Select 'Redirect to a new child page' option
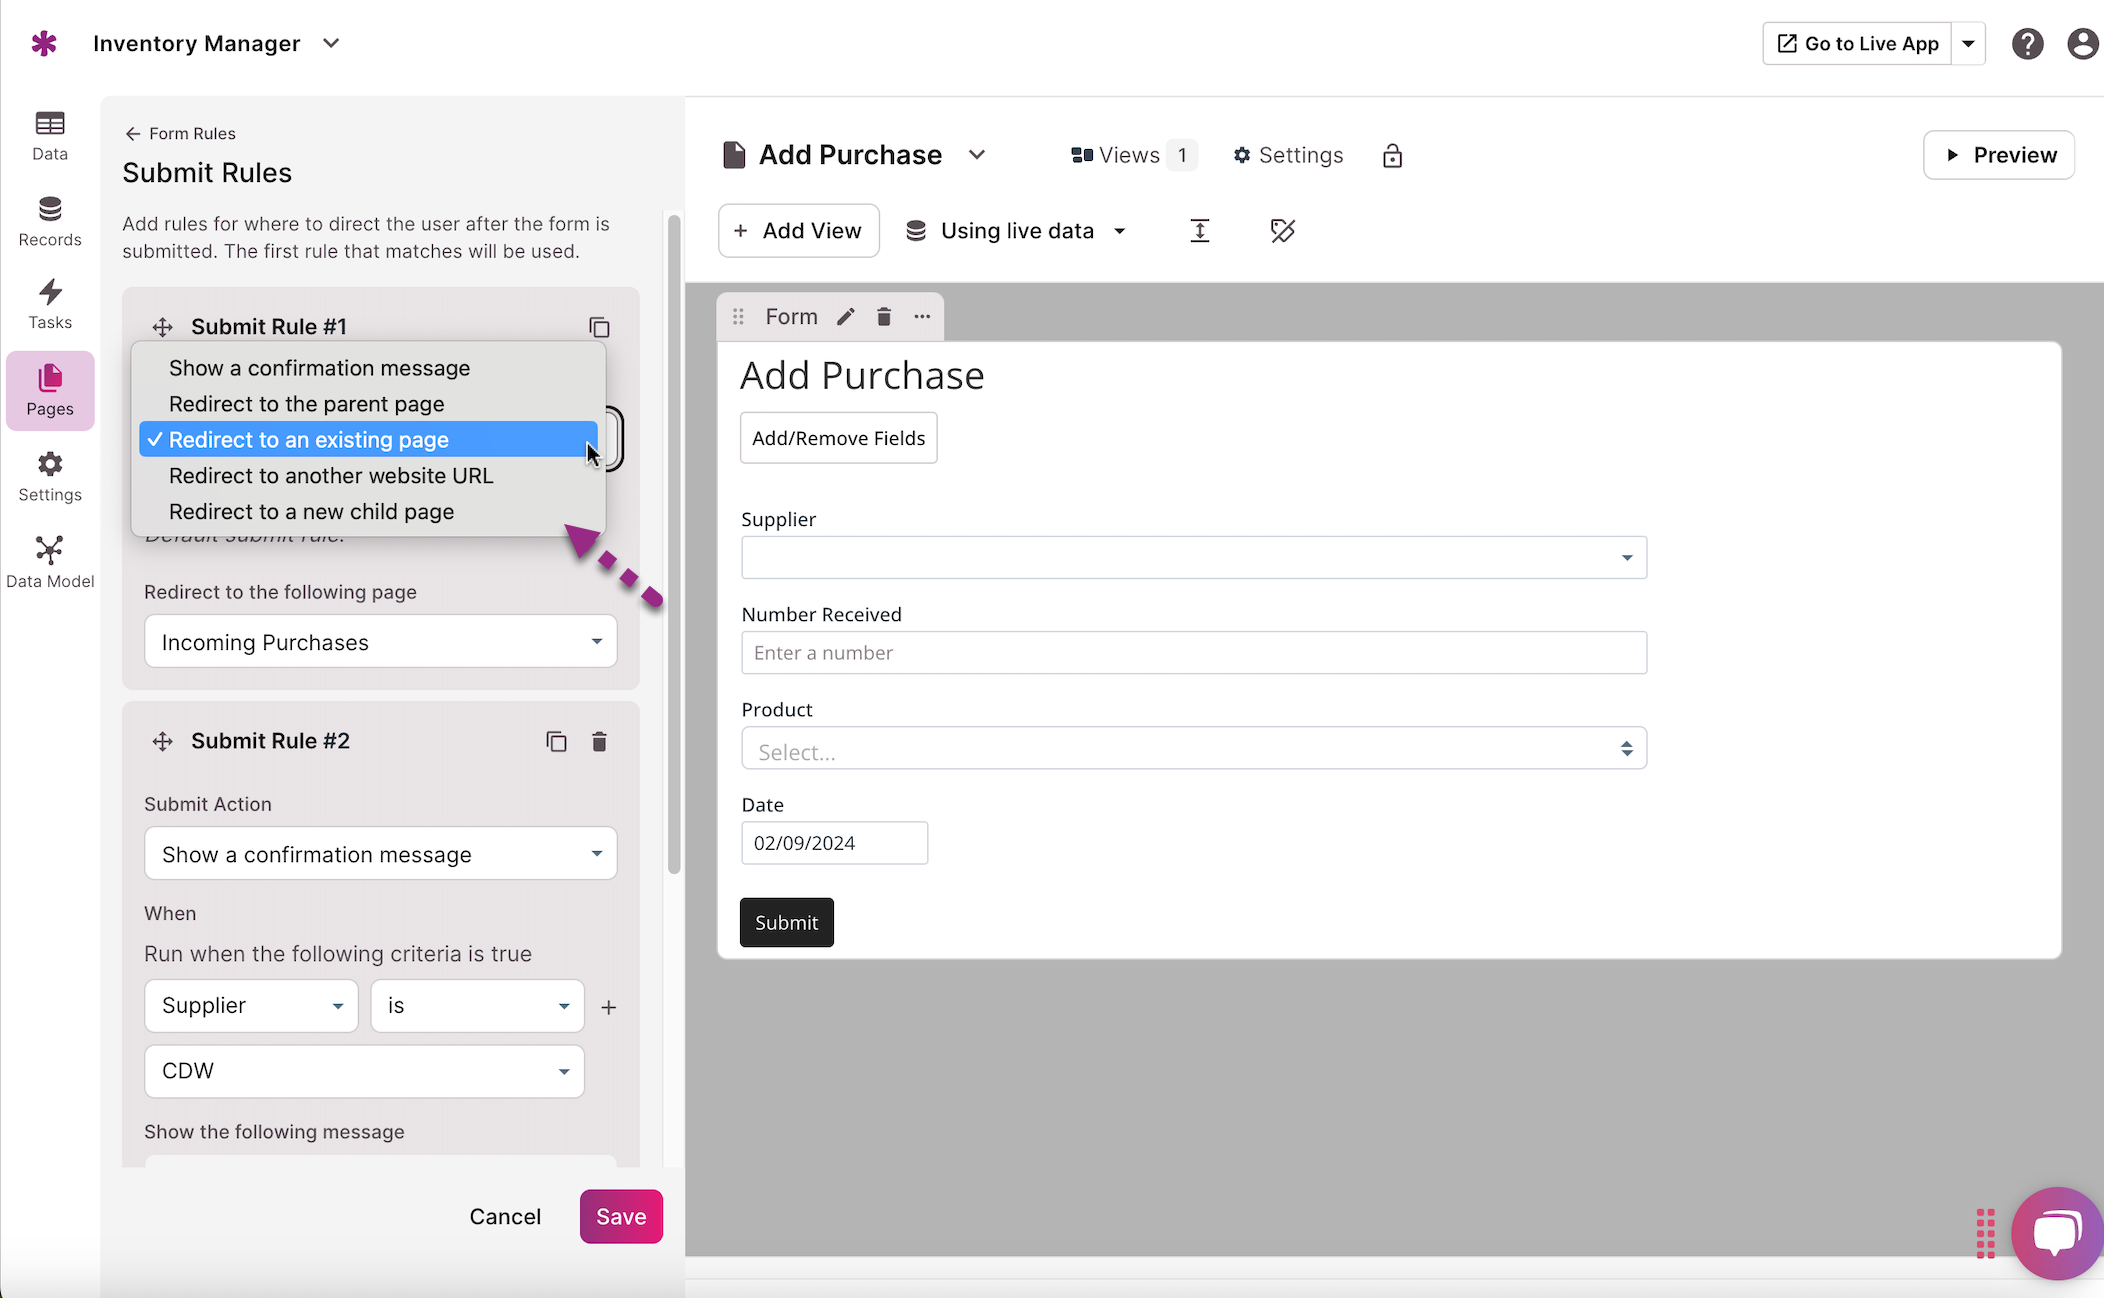The height and width of the screenshot is (1298, 2104). (368, 512)
